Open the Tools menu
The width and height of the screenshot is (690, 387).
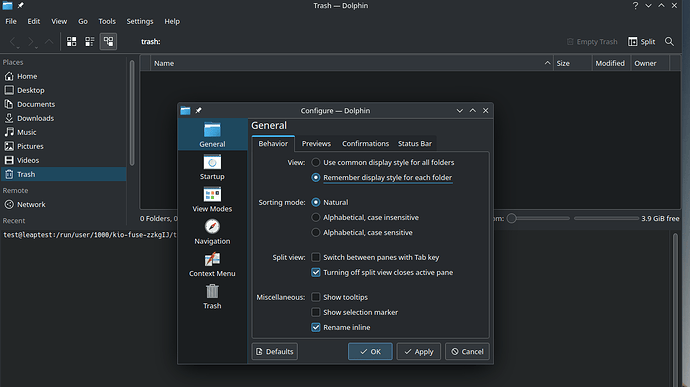(107, 21)
